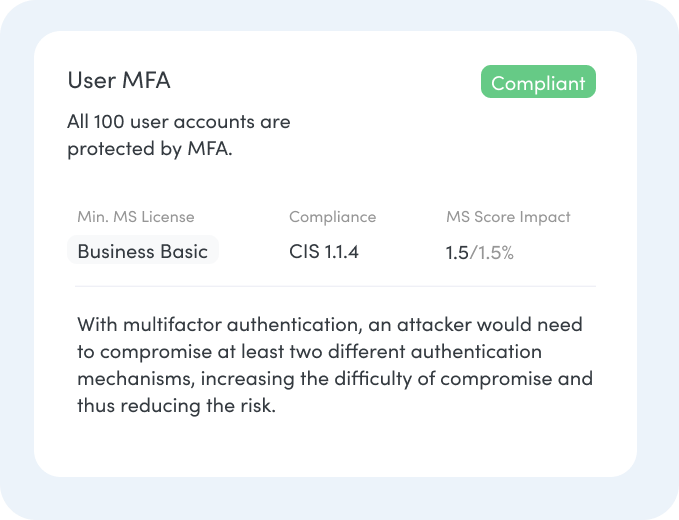The image size is (679, 520).
Task: Click the "mechanisms, increasing the difficulty" line
Action: coord(334,379)
